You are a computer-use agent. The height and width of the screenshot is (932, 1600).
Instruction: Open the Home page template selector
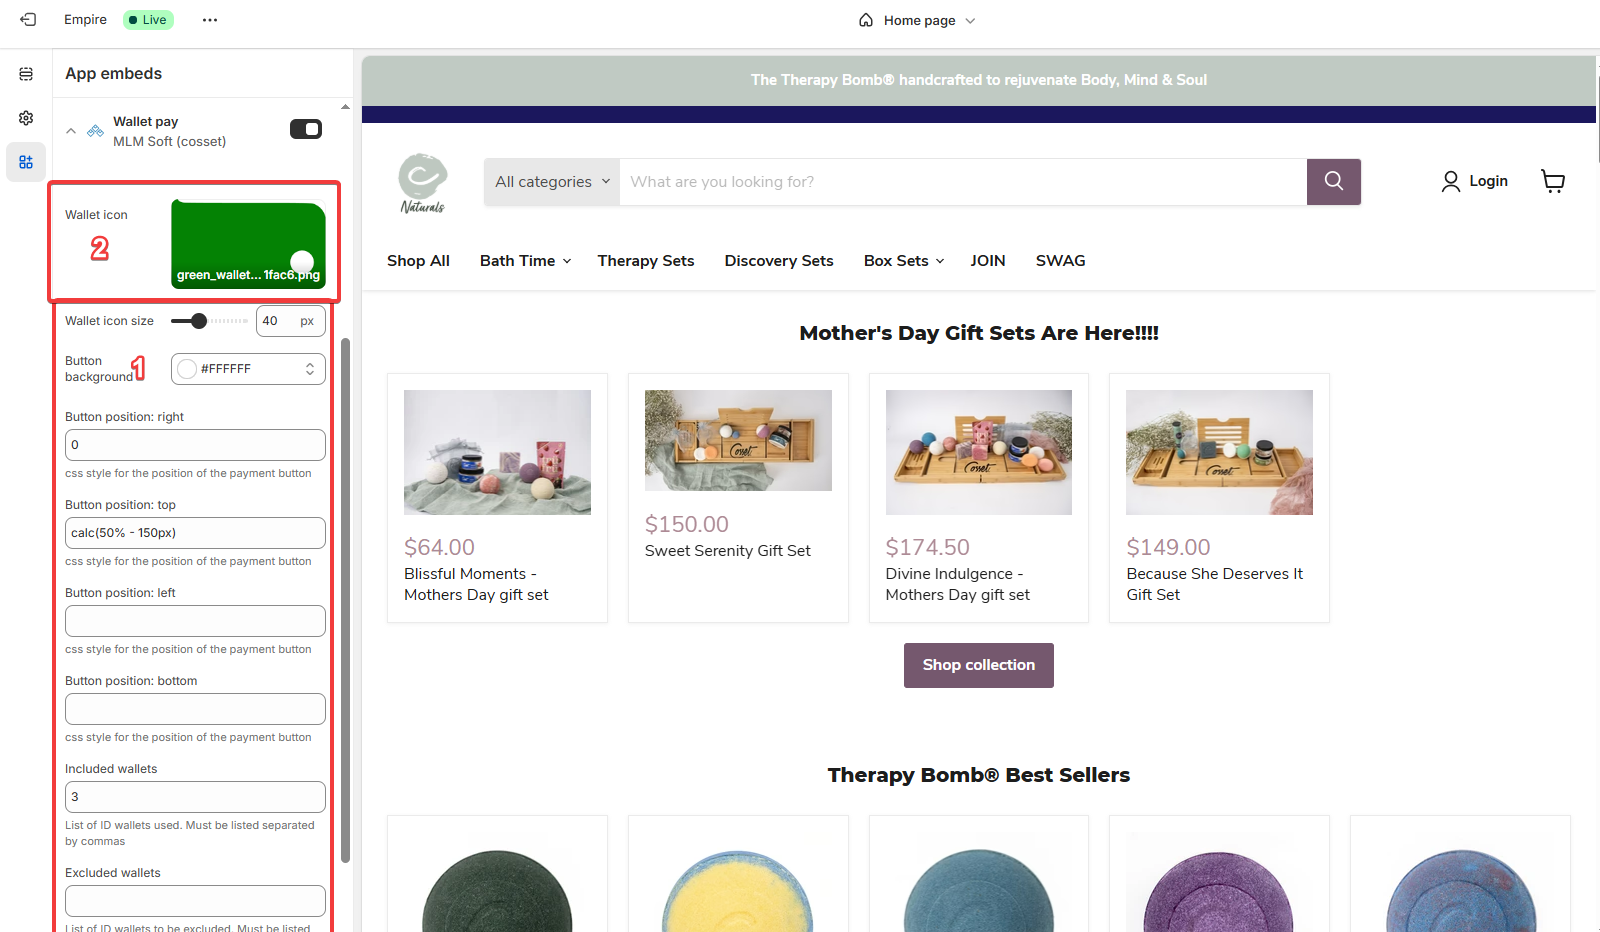point(917,20)
